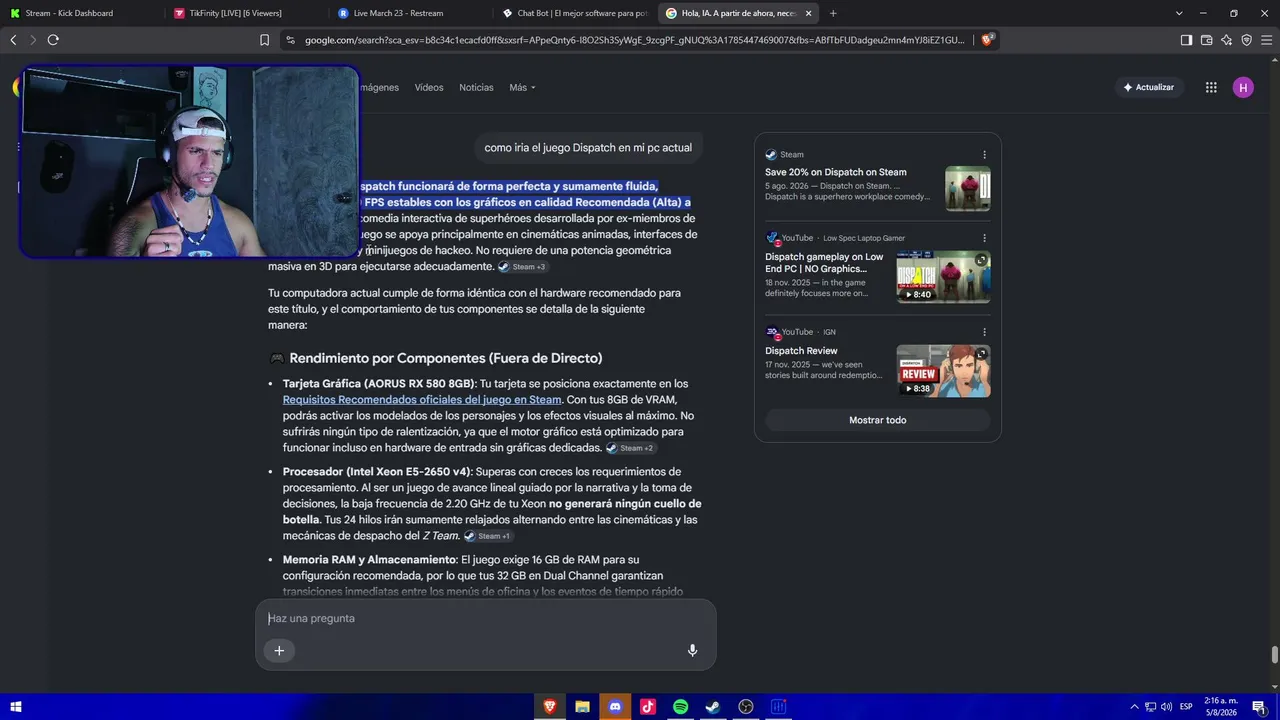This screenshot has width=1280, height=720.
Task: Play the Low End PC gameplay video thumbnail
Action: point(944,277)
